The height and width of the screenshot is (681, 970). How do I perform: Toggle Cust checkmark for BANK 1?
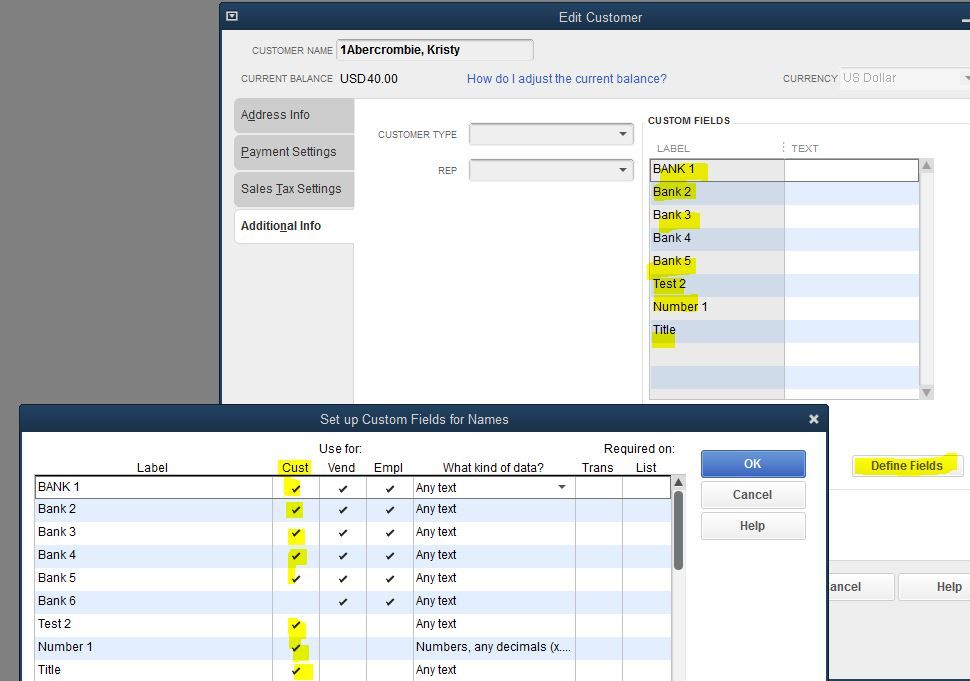[296, 488]
